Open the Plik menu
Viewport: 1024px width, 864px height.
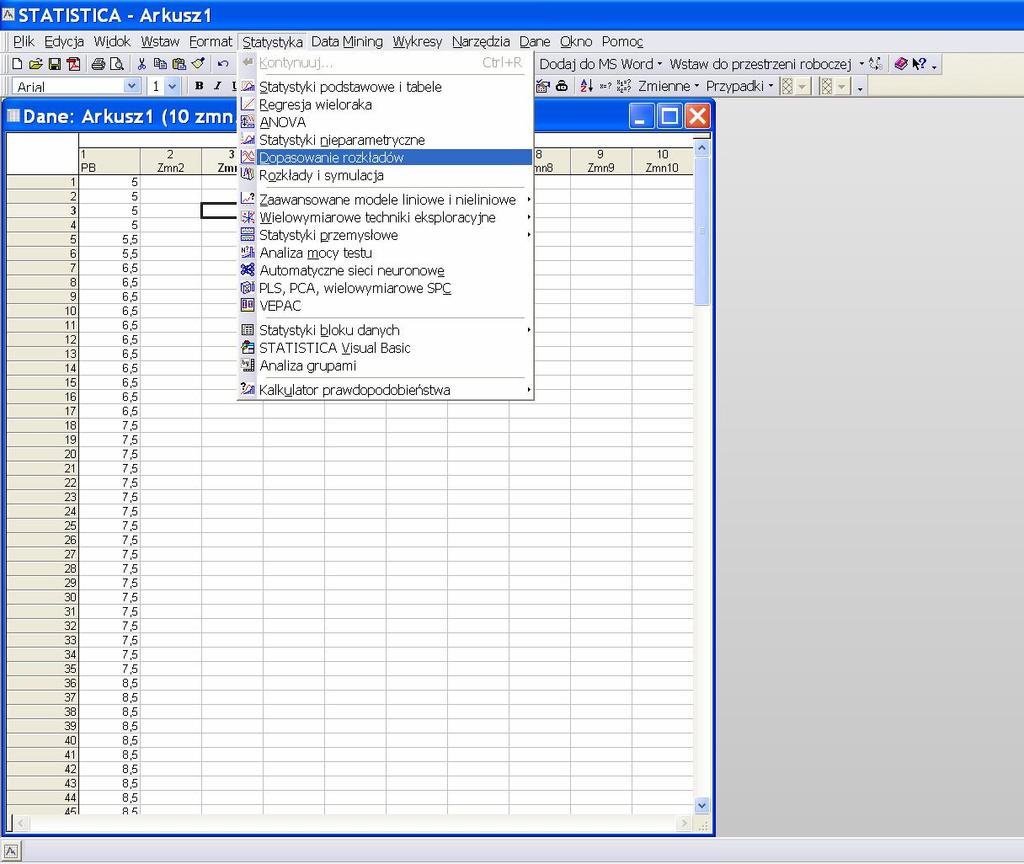pyautogui.click(x=24, y=42)
